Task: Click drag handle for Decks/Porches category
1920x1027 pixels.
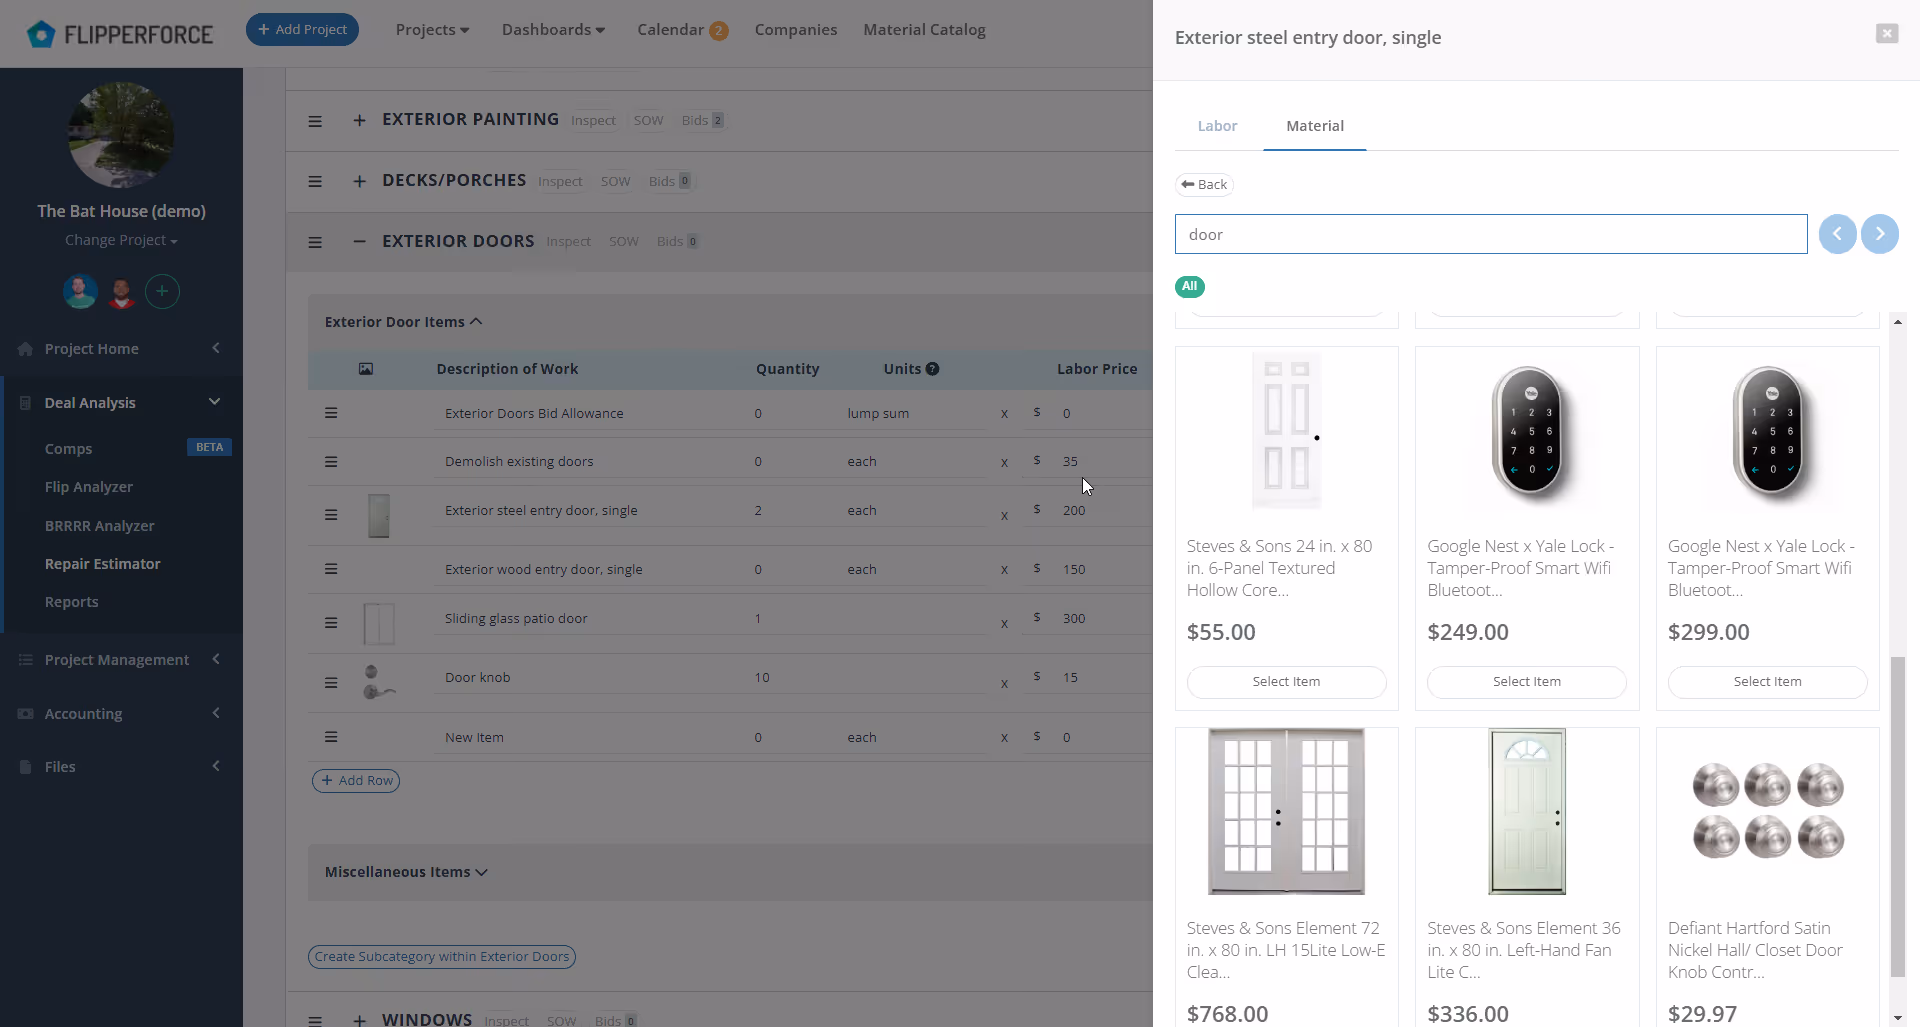Action: [x=315, y=181]
